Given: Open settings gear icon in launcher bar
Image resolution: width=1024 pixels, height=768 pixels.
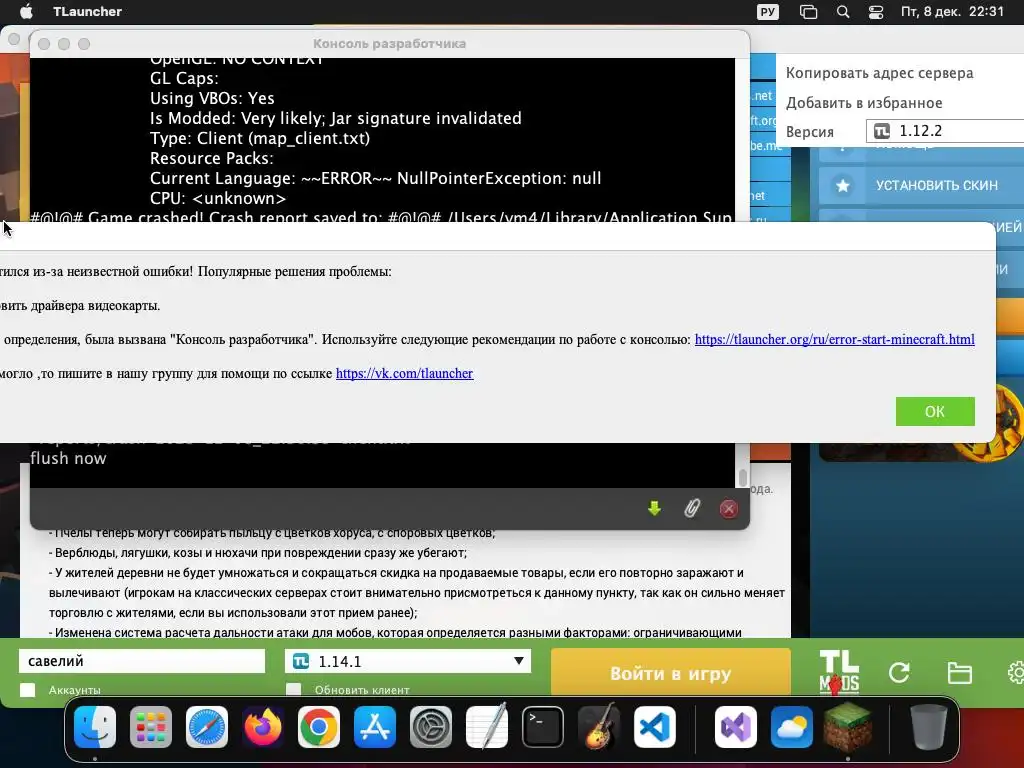Looking at the screenshot, I should click(1016, 673).
